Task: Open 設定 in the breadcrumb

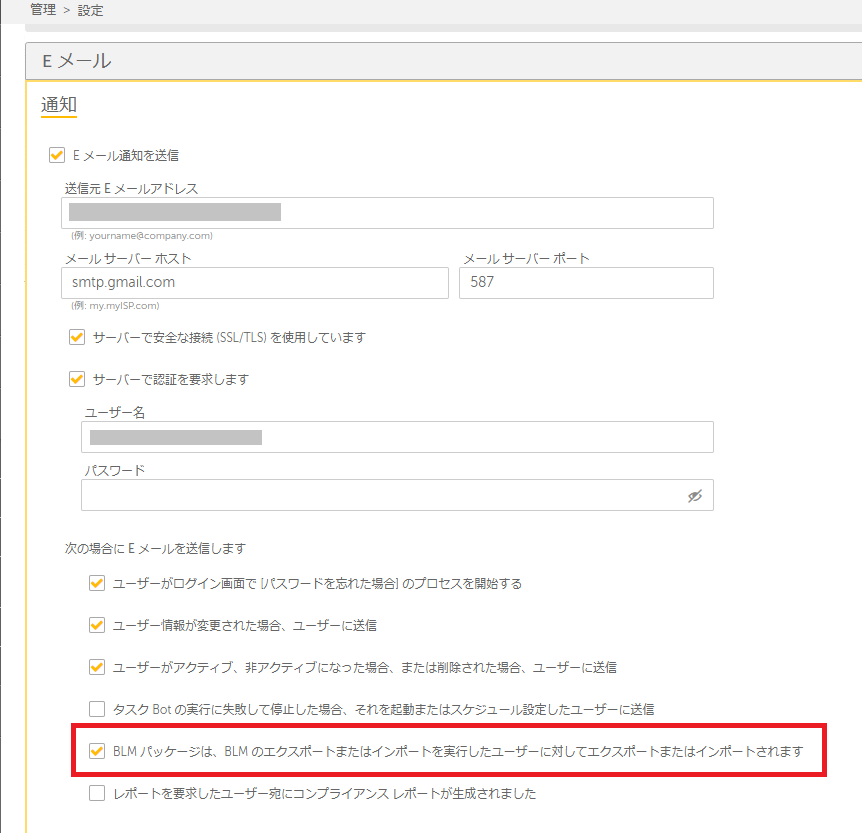Action: 90,10
